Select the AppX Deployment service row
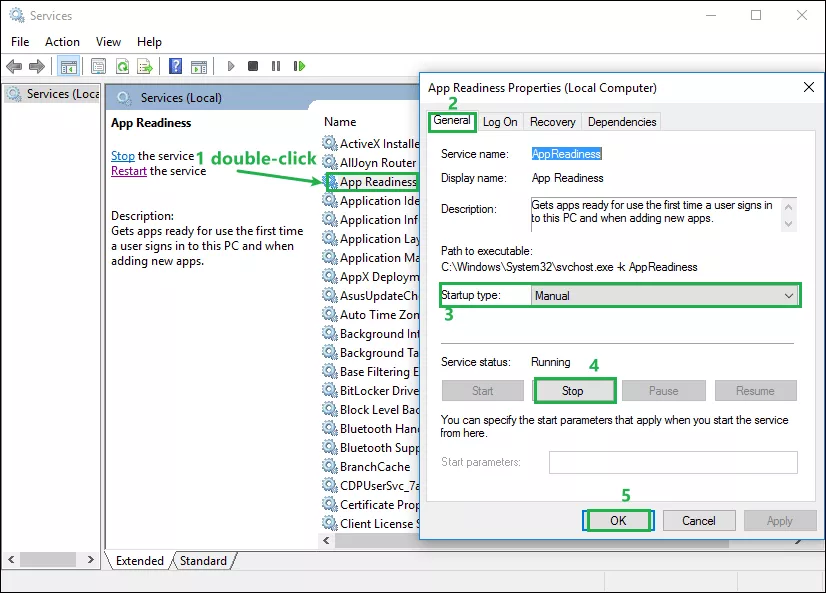This screenshot has height=593, width=826. click(x=371, y=276)
